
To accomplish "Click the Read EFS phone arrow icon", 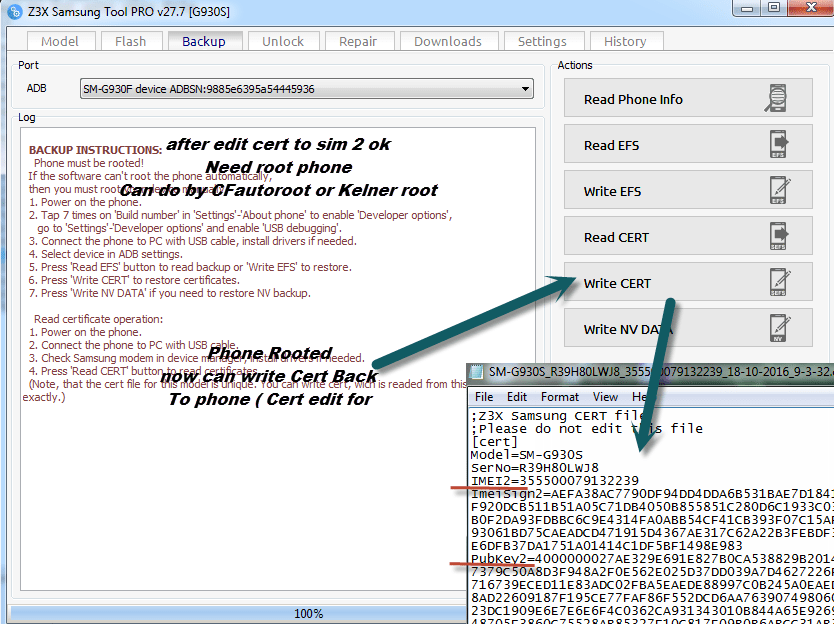I will click(x=778, y=144).
